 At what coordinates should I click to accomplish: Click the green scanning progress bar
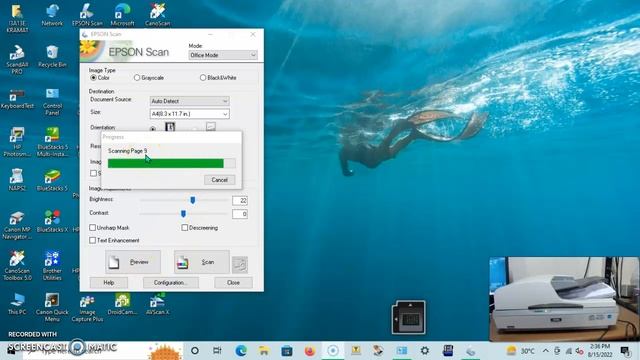pos(171,164)
